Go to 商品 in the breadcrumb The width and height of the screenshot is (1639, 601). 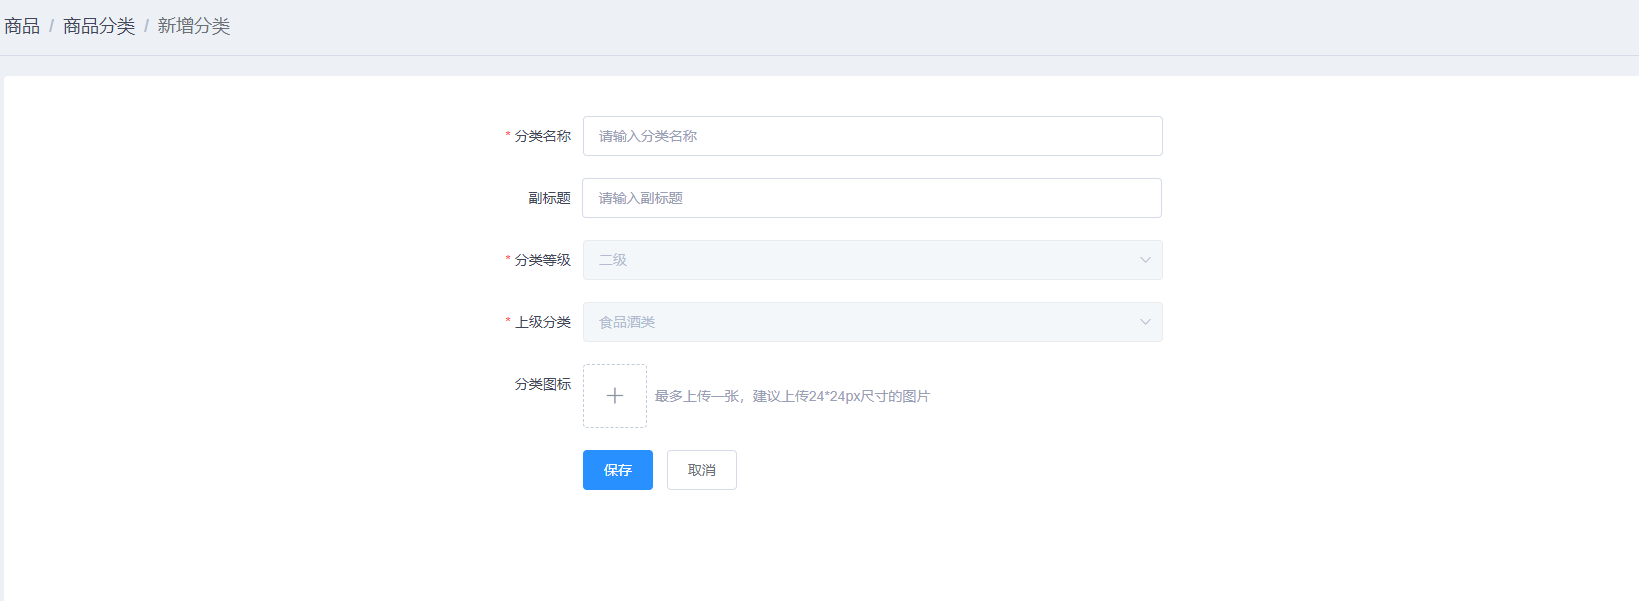[x=22, y=26]
